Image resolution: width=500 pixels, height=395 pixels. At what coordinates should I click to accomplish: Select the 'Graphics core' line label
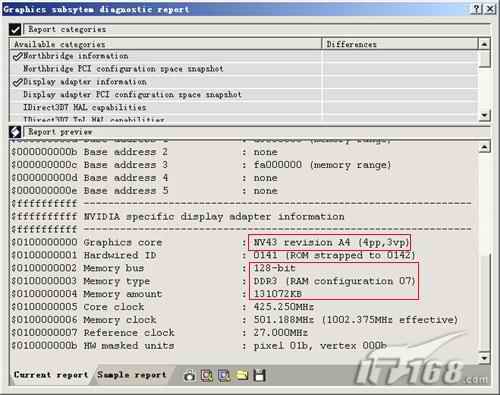[123, 242]
